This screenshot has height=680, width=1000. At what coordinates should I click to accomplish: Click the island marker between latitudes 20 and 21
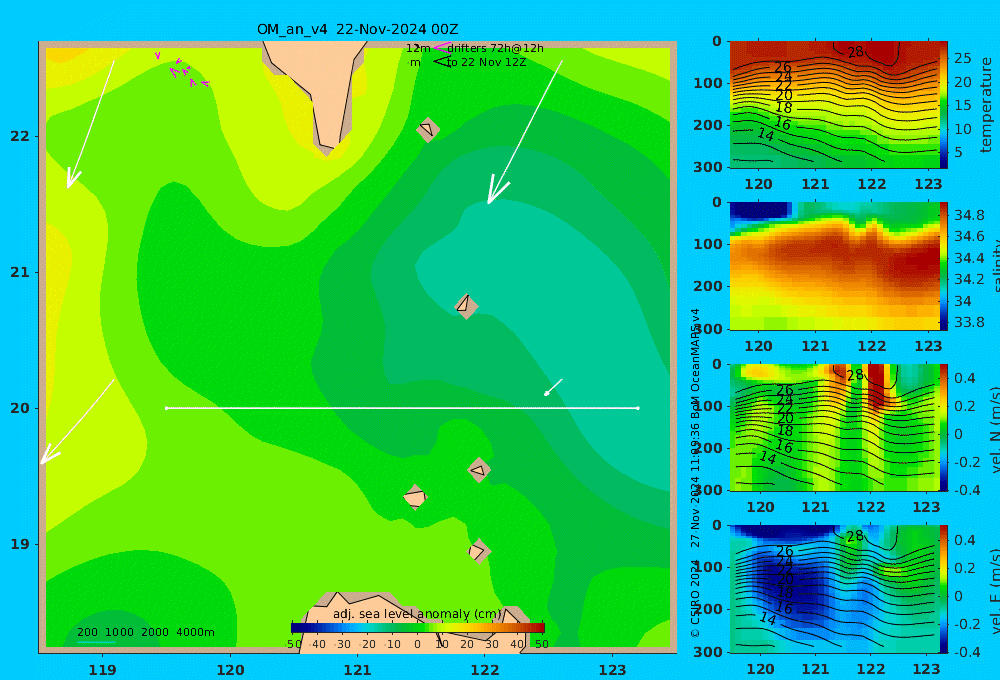pyautogui.click(x=466, y=306)
